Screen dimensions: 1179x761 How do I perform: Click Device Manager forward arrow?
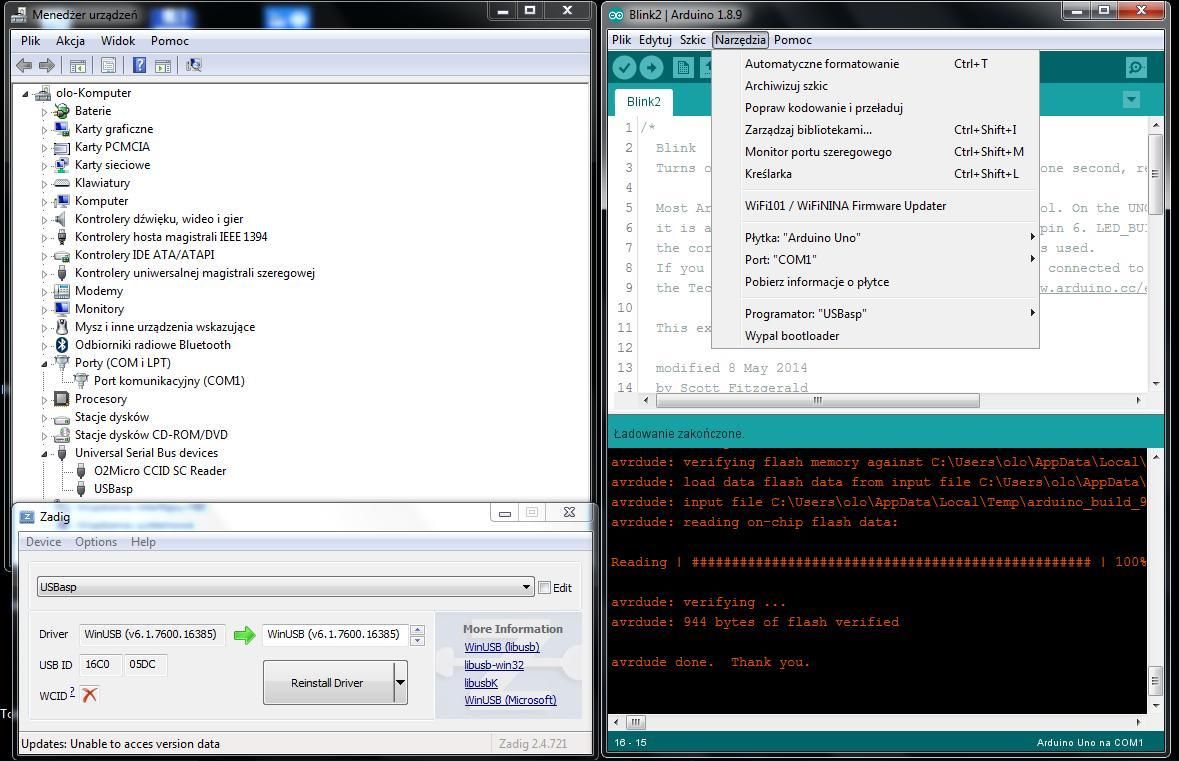[x=47, y=65]
